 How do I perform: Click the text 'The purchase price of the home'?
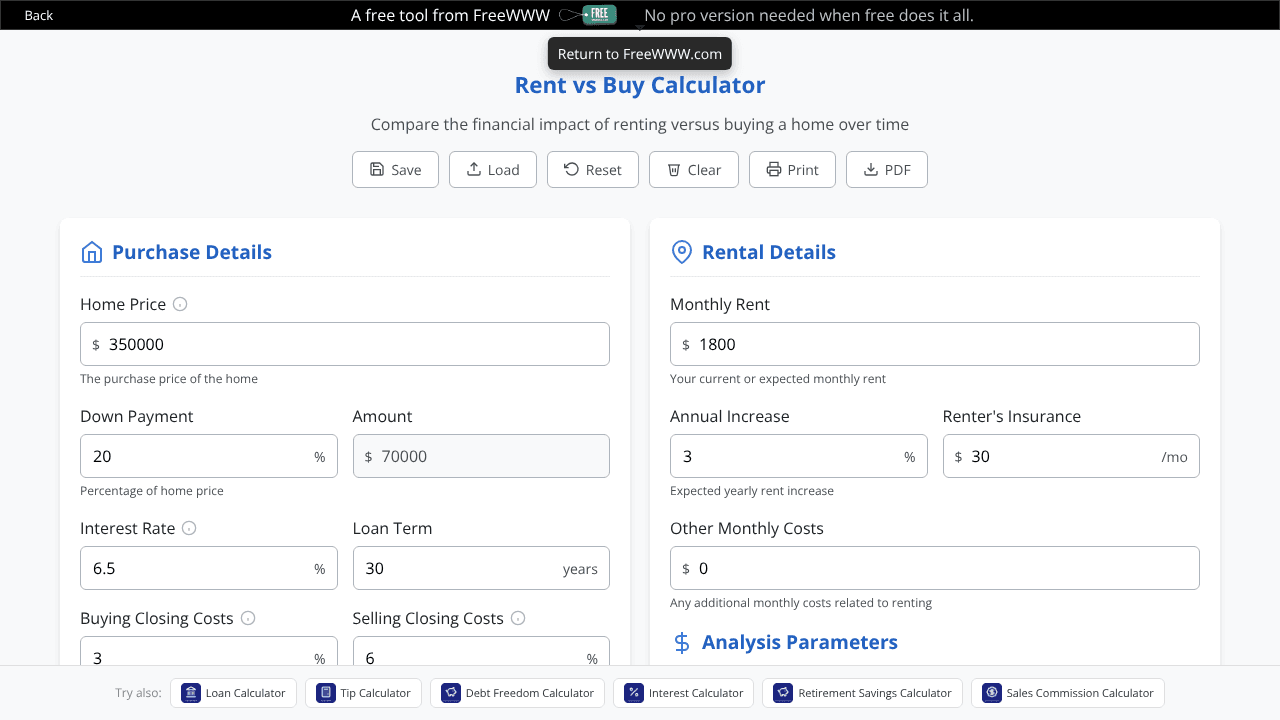169,379
